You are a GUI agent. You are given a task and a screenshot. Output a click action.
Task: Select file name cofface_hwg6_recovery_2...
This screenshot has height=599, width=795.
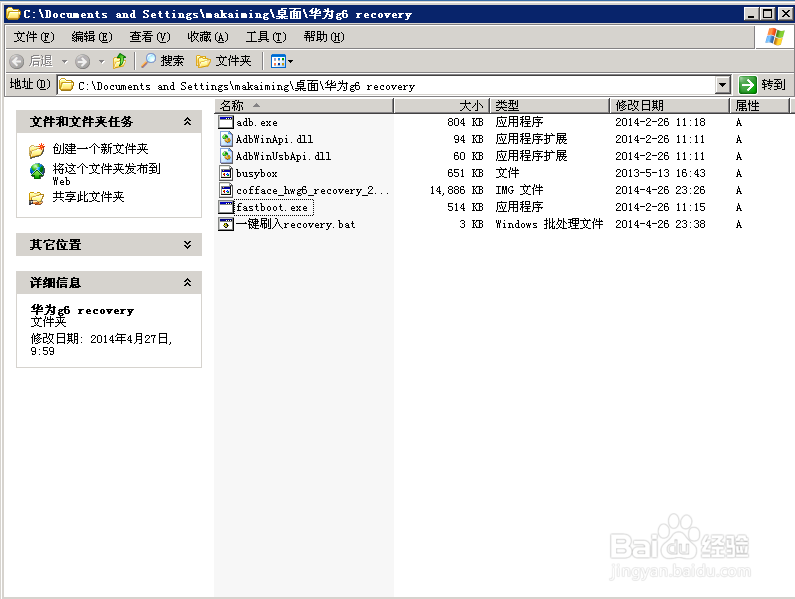coord(312,190)
